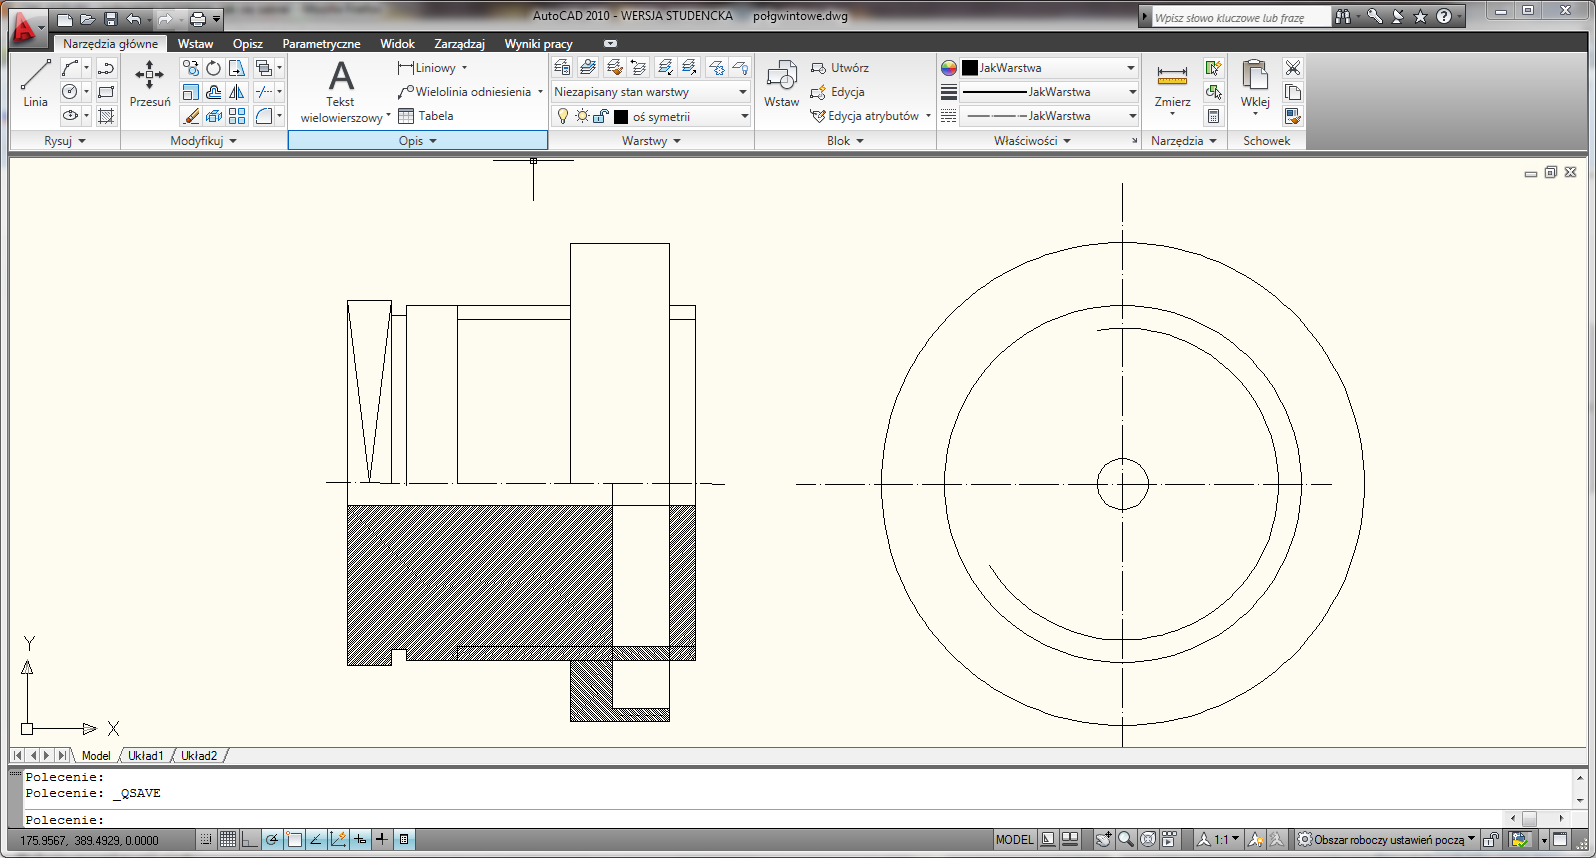Screen dimensions: 1596x858
Task: Expand the Rysuj panel
Action: pyautogui.click(x=65, y=141)
